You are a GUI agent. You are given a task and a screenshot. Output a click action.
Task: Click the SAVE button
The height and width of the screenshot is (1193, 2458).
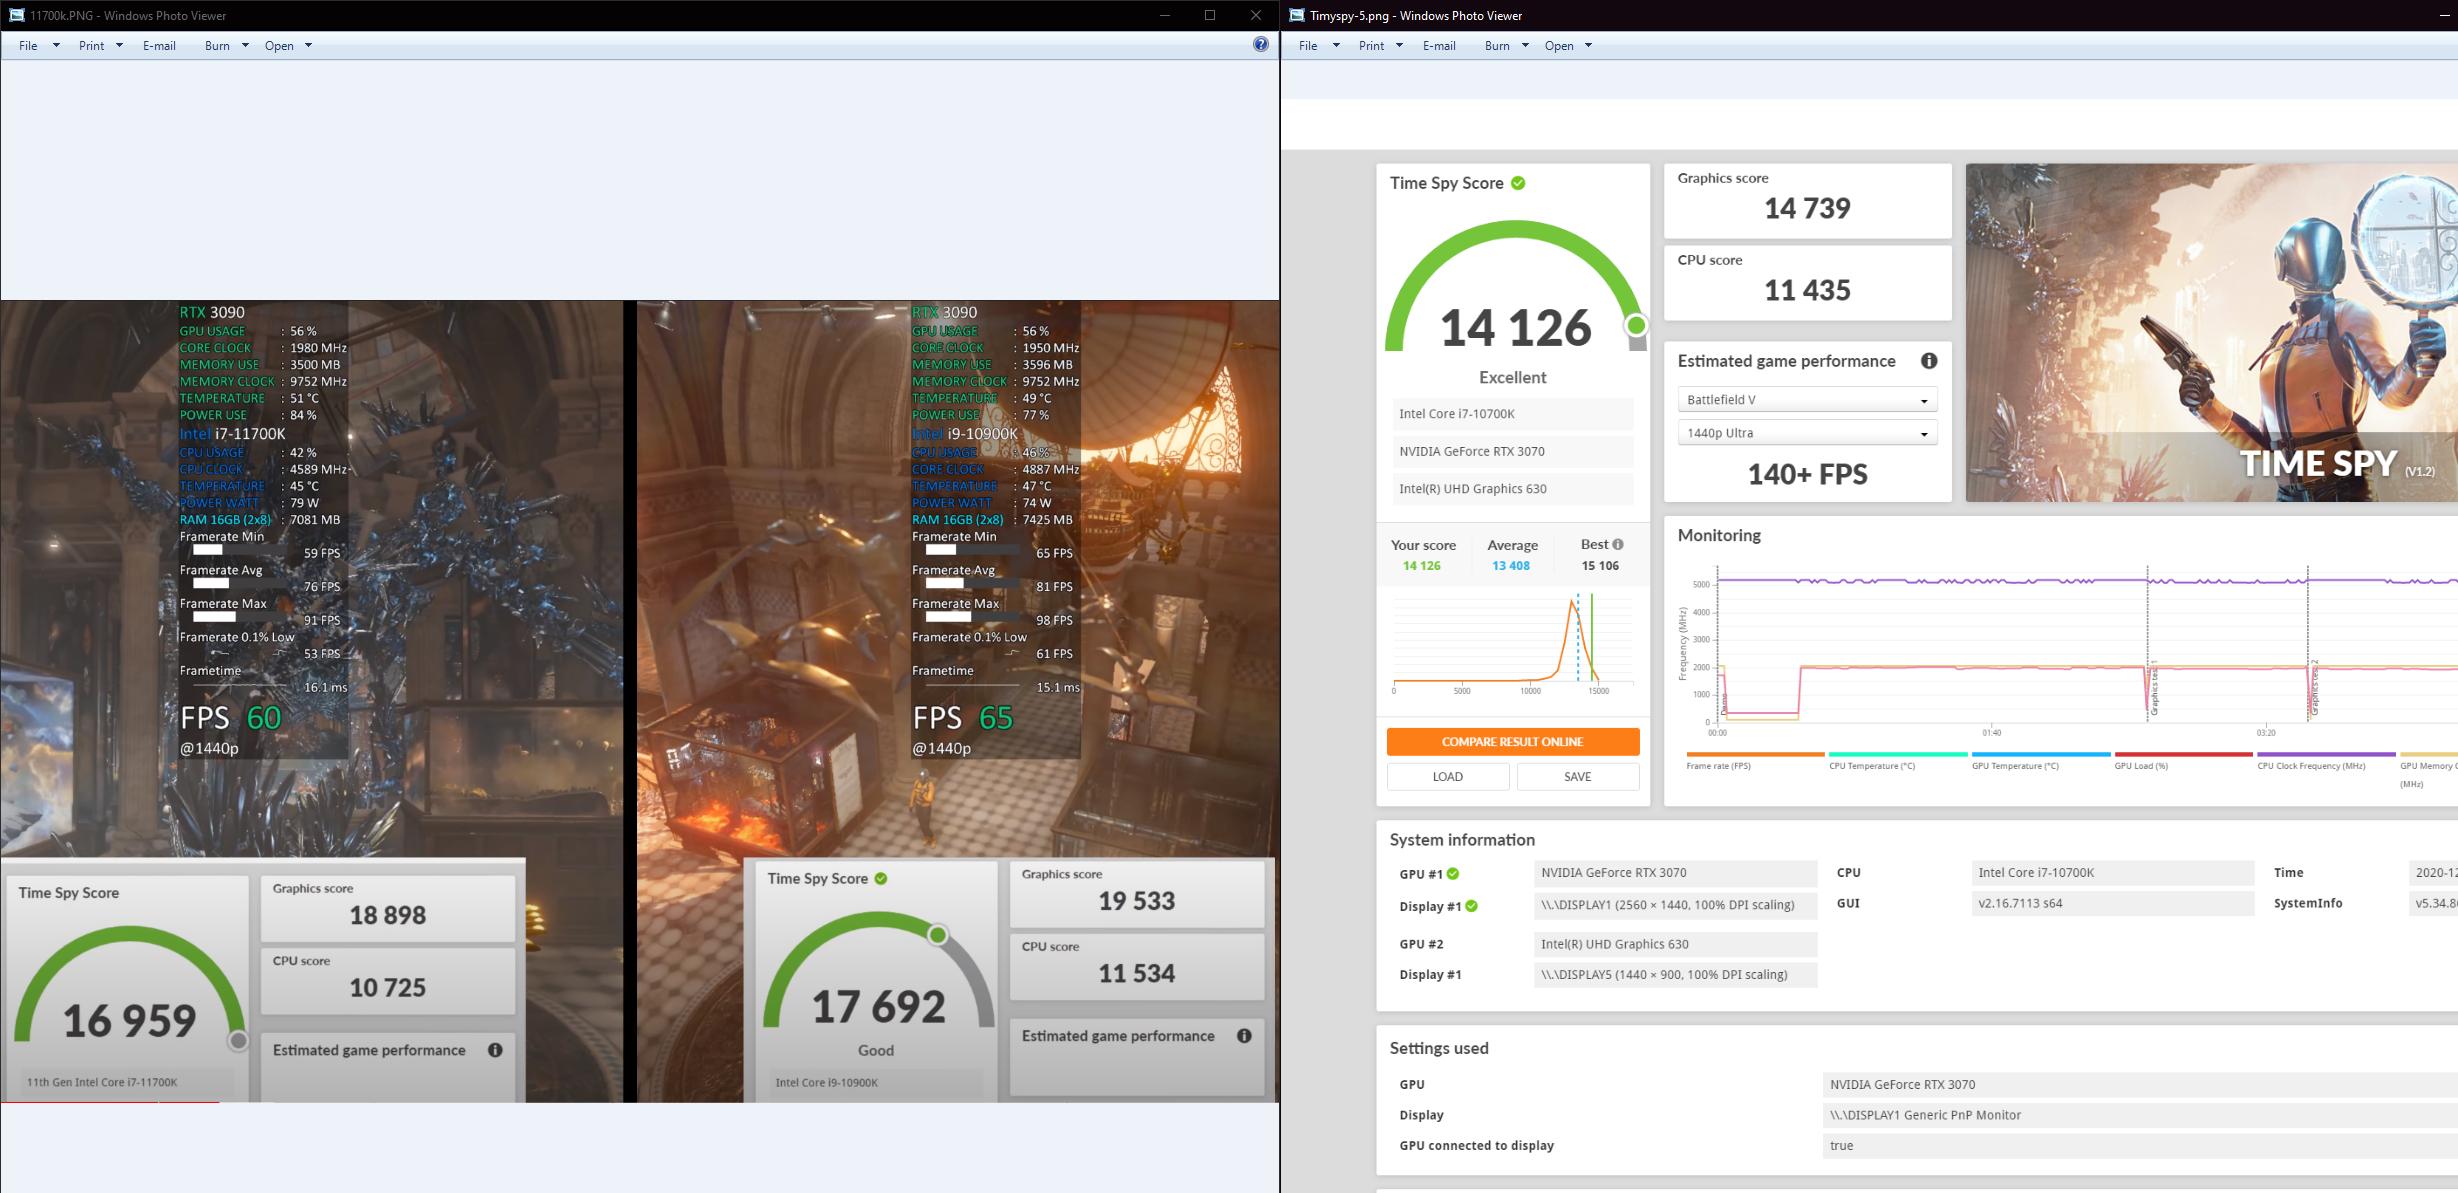1578,777
